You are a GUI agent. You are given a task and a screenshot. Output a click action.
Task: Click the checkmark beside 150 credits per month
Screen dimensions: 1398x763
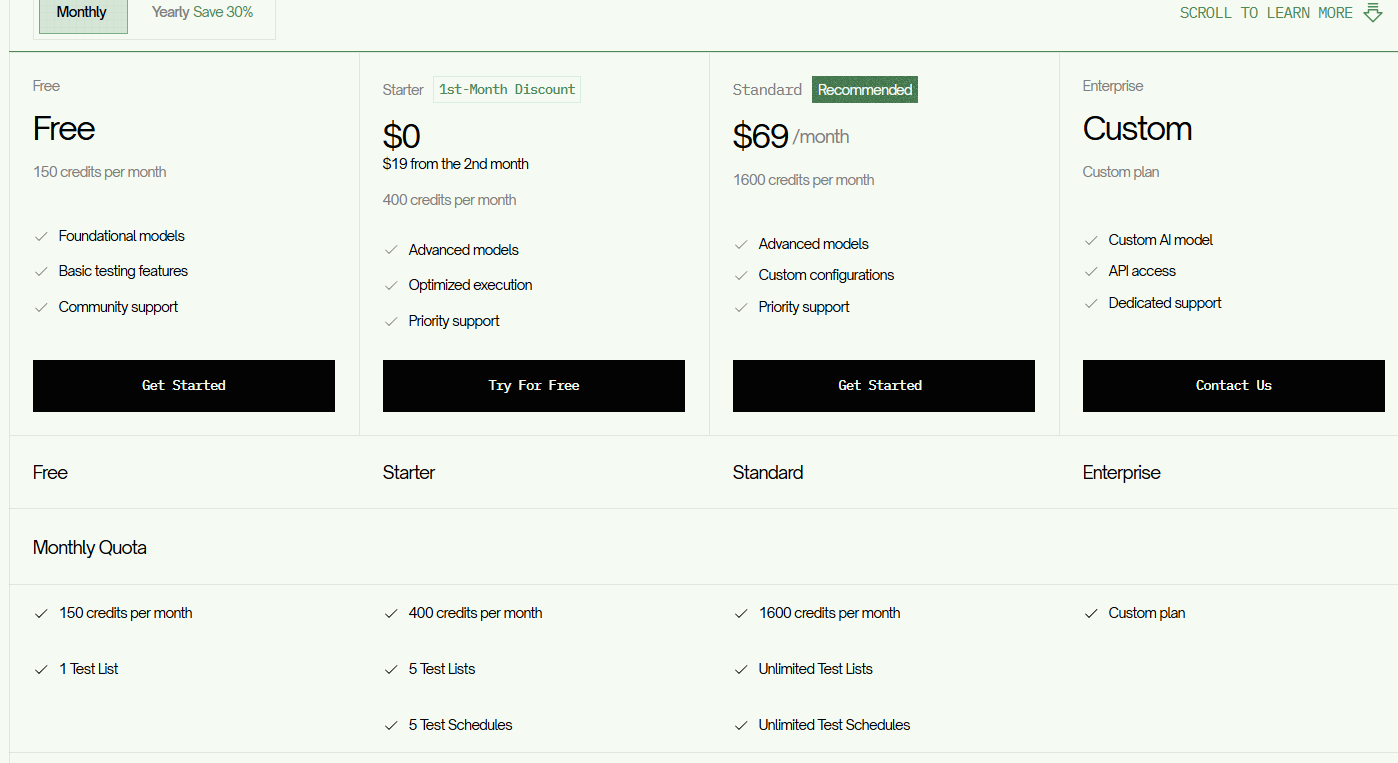(40, 613)
